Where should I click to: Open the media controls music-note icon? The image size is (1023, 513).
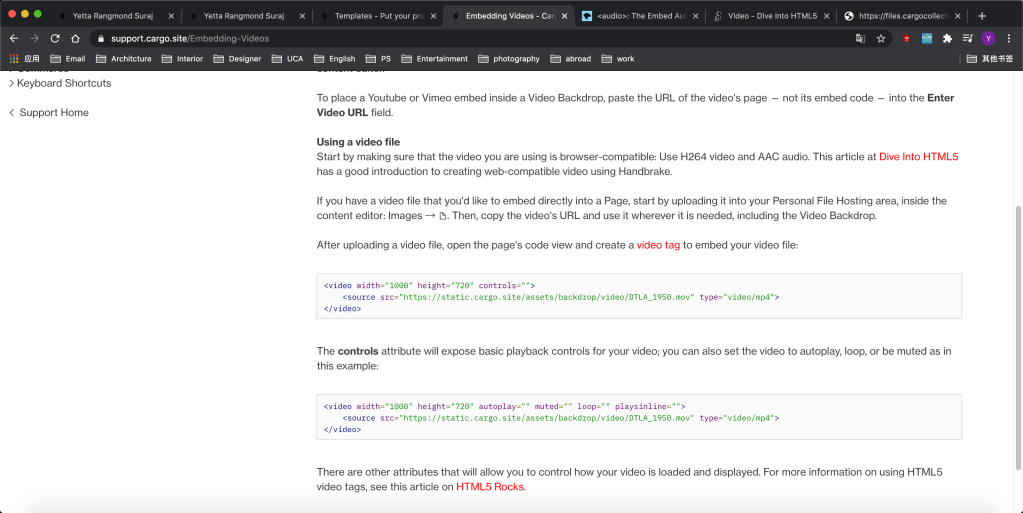(967, 38)
